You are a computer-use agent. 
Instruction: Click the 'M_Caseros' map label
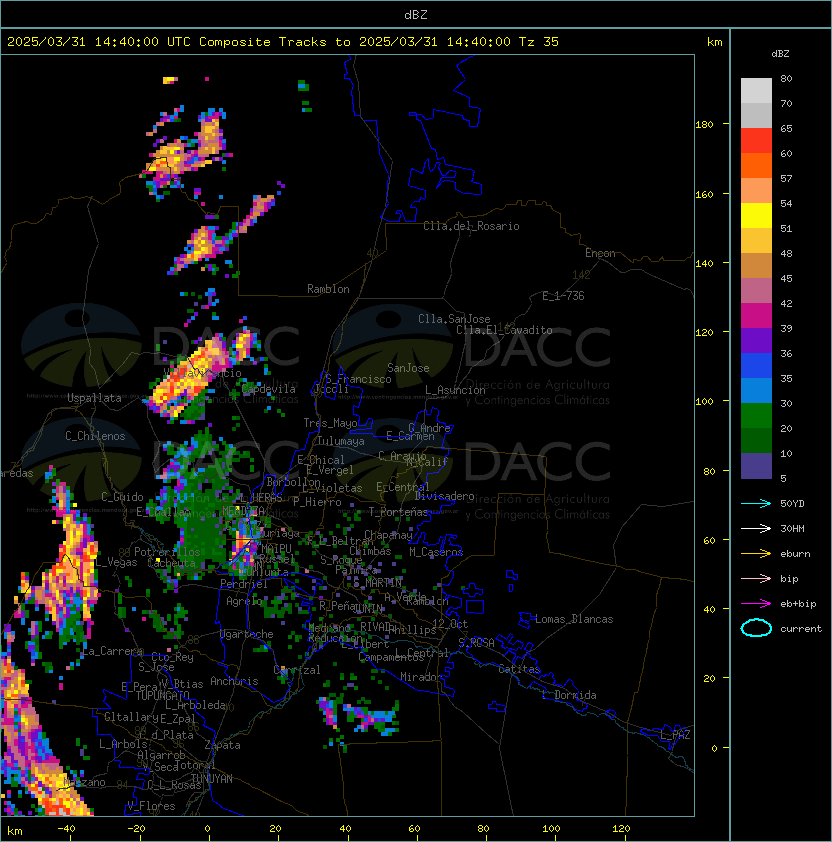coord(436,552)
